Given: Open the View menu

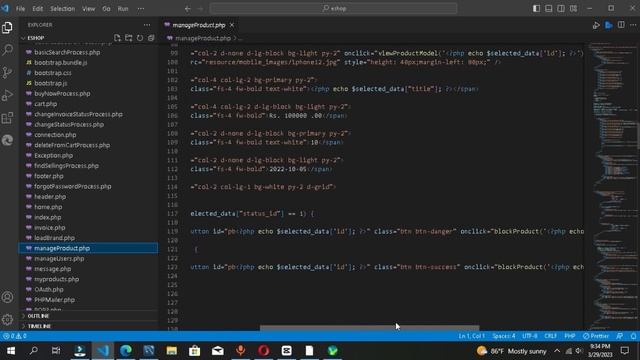Looking at the screenshot, I should 89,9.
